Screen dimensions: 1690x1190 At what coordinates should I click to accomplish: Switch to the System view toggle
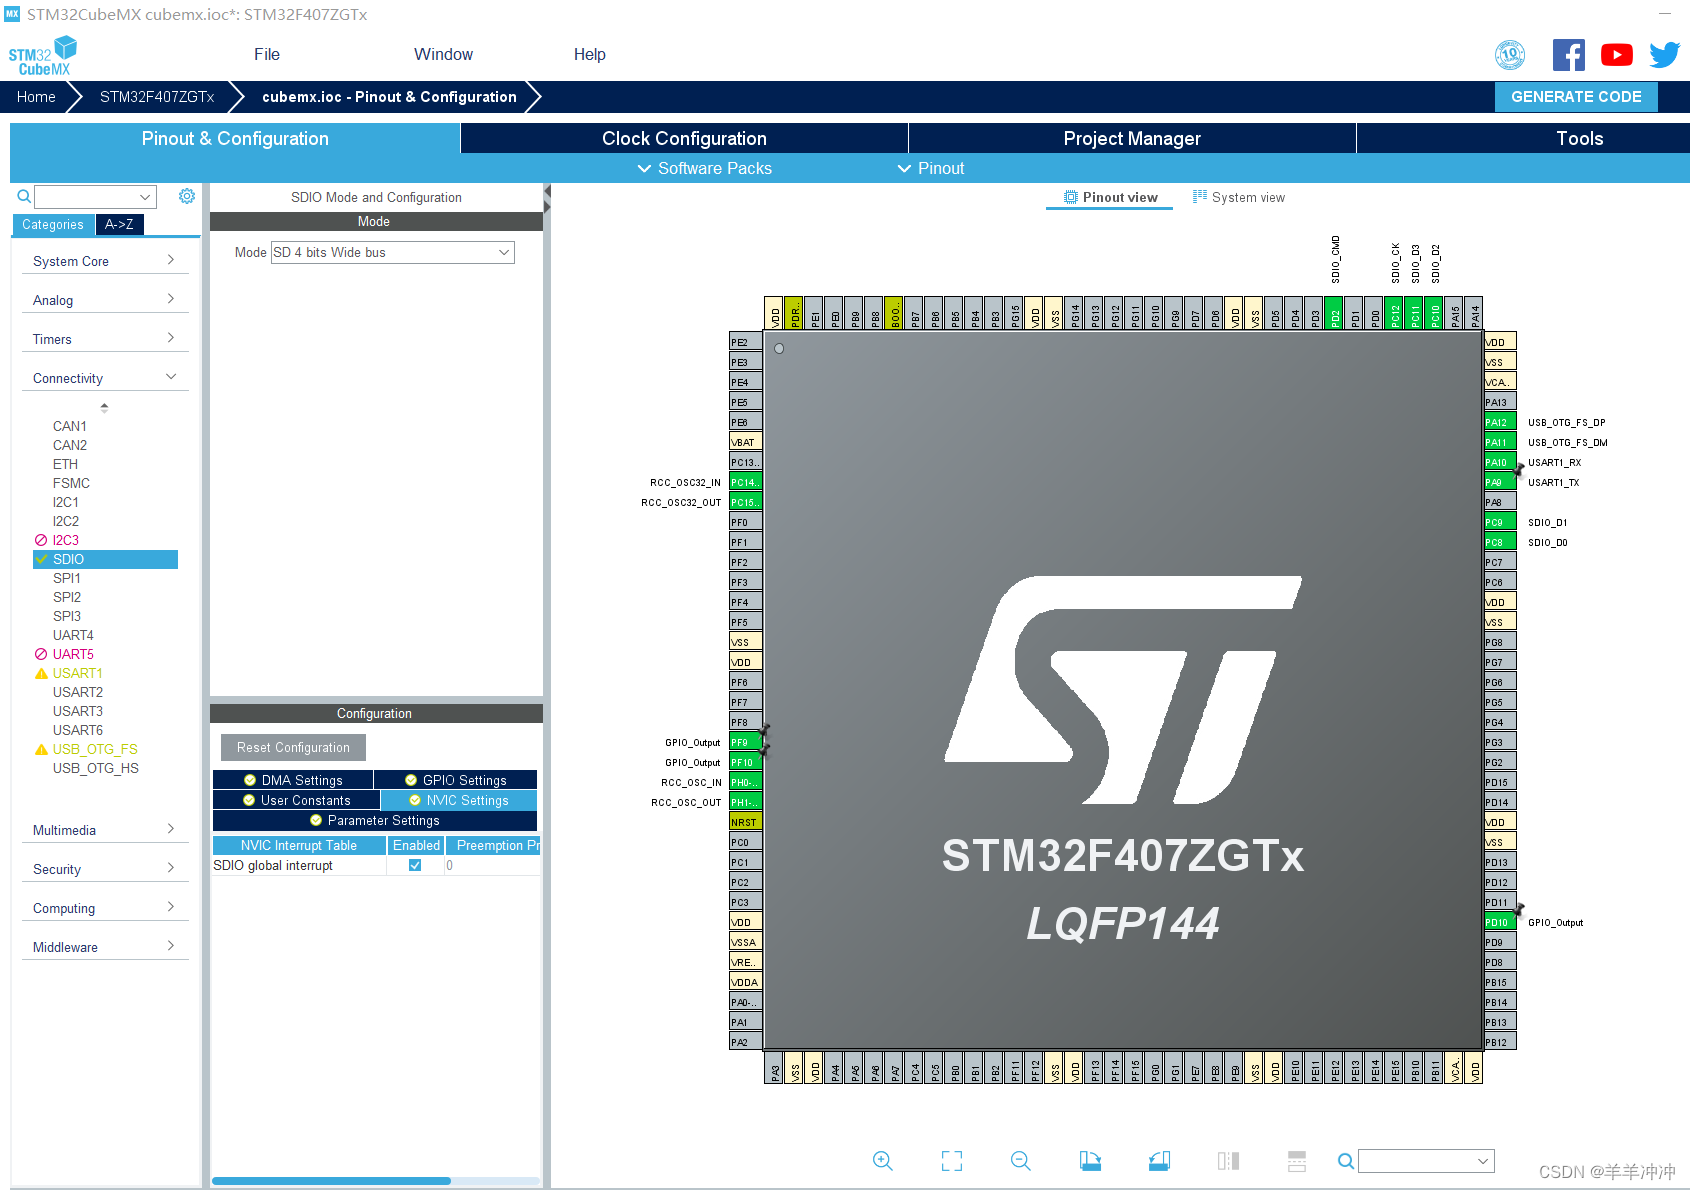(x=1238, y=197)
